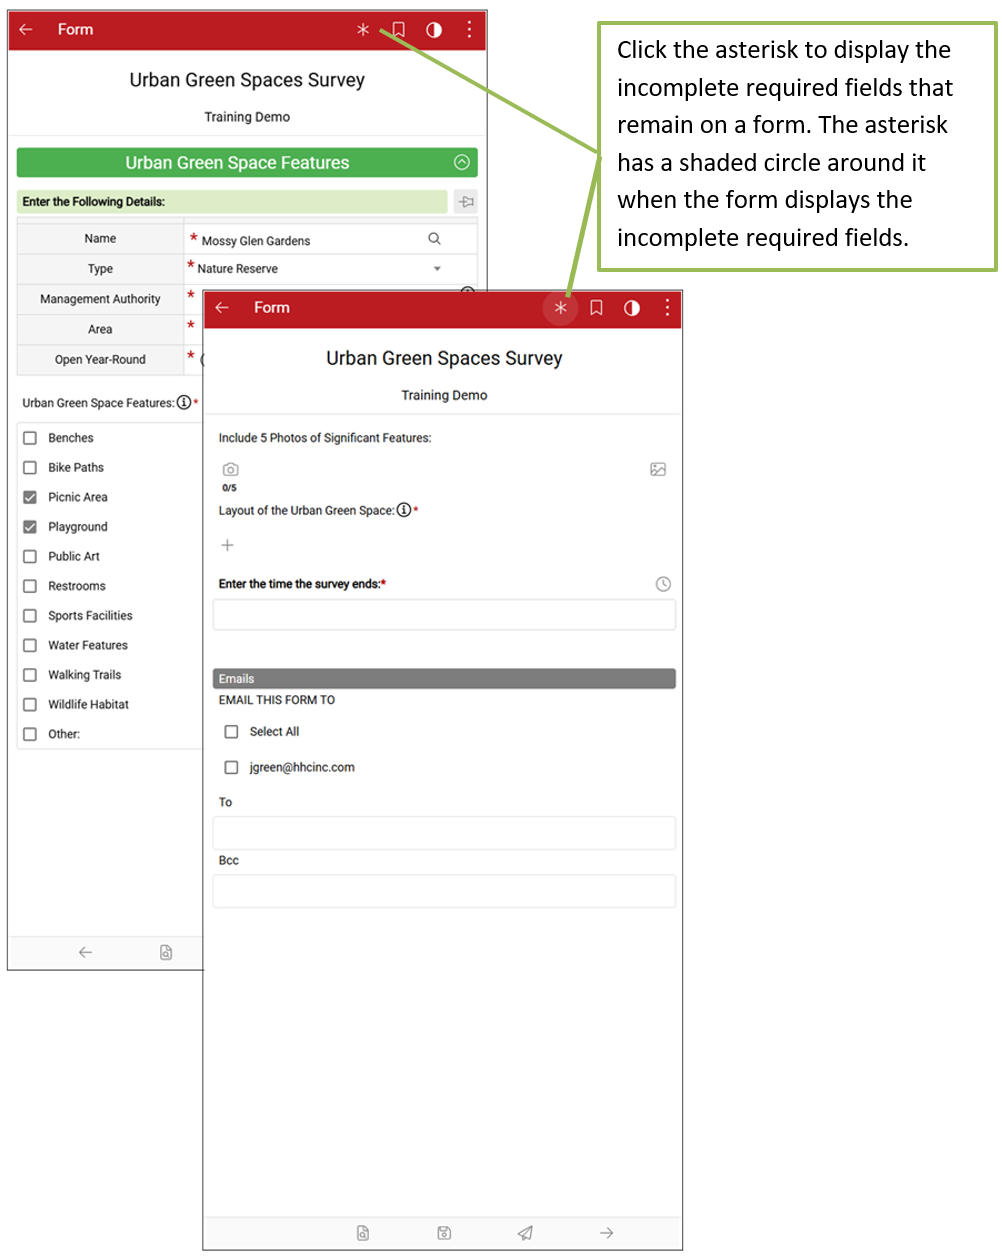Open the Type dropdown showing Nature Reserve

[x=437, y=269]
